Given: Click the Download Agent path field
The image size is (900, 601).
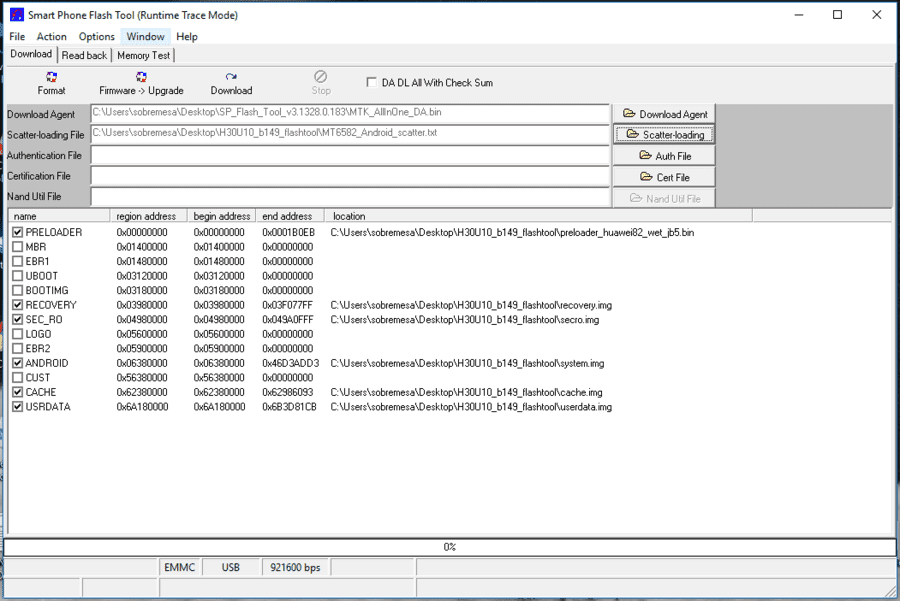Looking at the screenshot, I should pyautogui.click(x=350, y=113).
